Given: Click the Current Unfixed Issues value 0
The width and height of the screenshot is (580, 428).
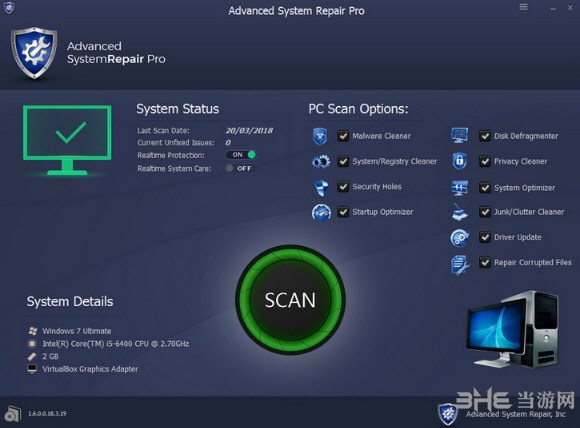Looking at the screenshot, I should (x=228, y=142).
